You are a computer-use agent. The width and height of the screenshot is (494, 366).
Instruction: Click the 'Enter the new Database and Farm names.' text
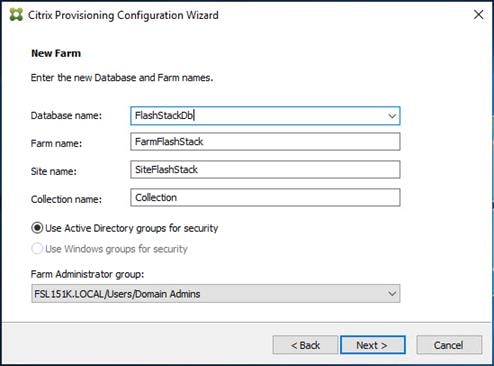122,78
